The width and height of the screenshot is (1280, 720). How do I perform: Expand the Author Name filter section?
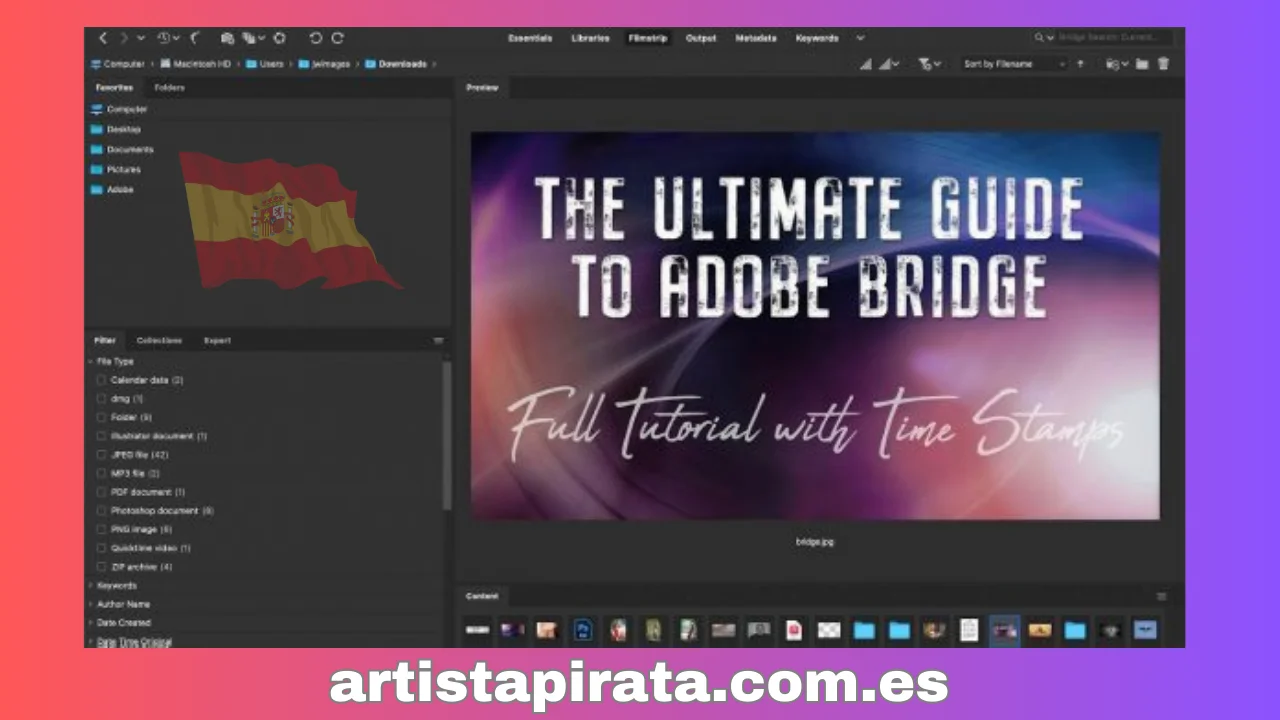point(90,604)
